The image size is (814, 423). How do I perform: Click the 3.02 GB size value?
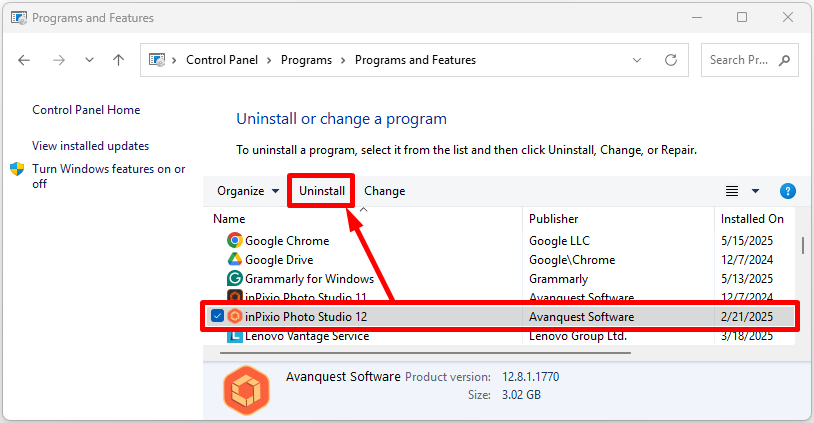[x=521, y=395]
